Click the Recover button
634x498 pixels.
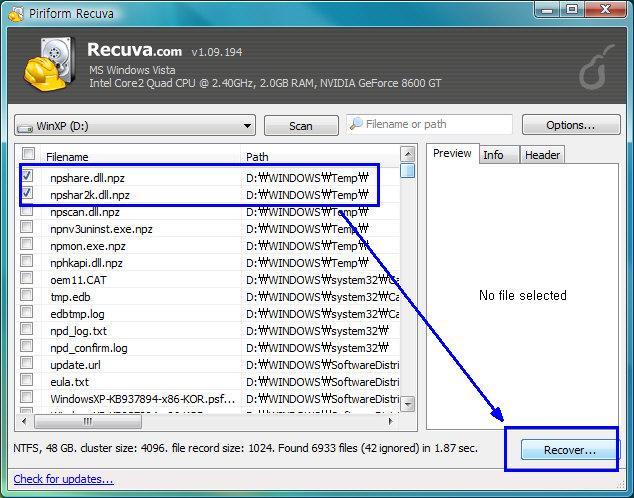tap(570, 450)
